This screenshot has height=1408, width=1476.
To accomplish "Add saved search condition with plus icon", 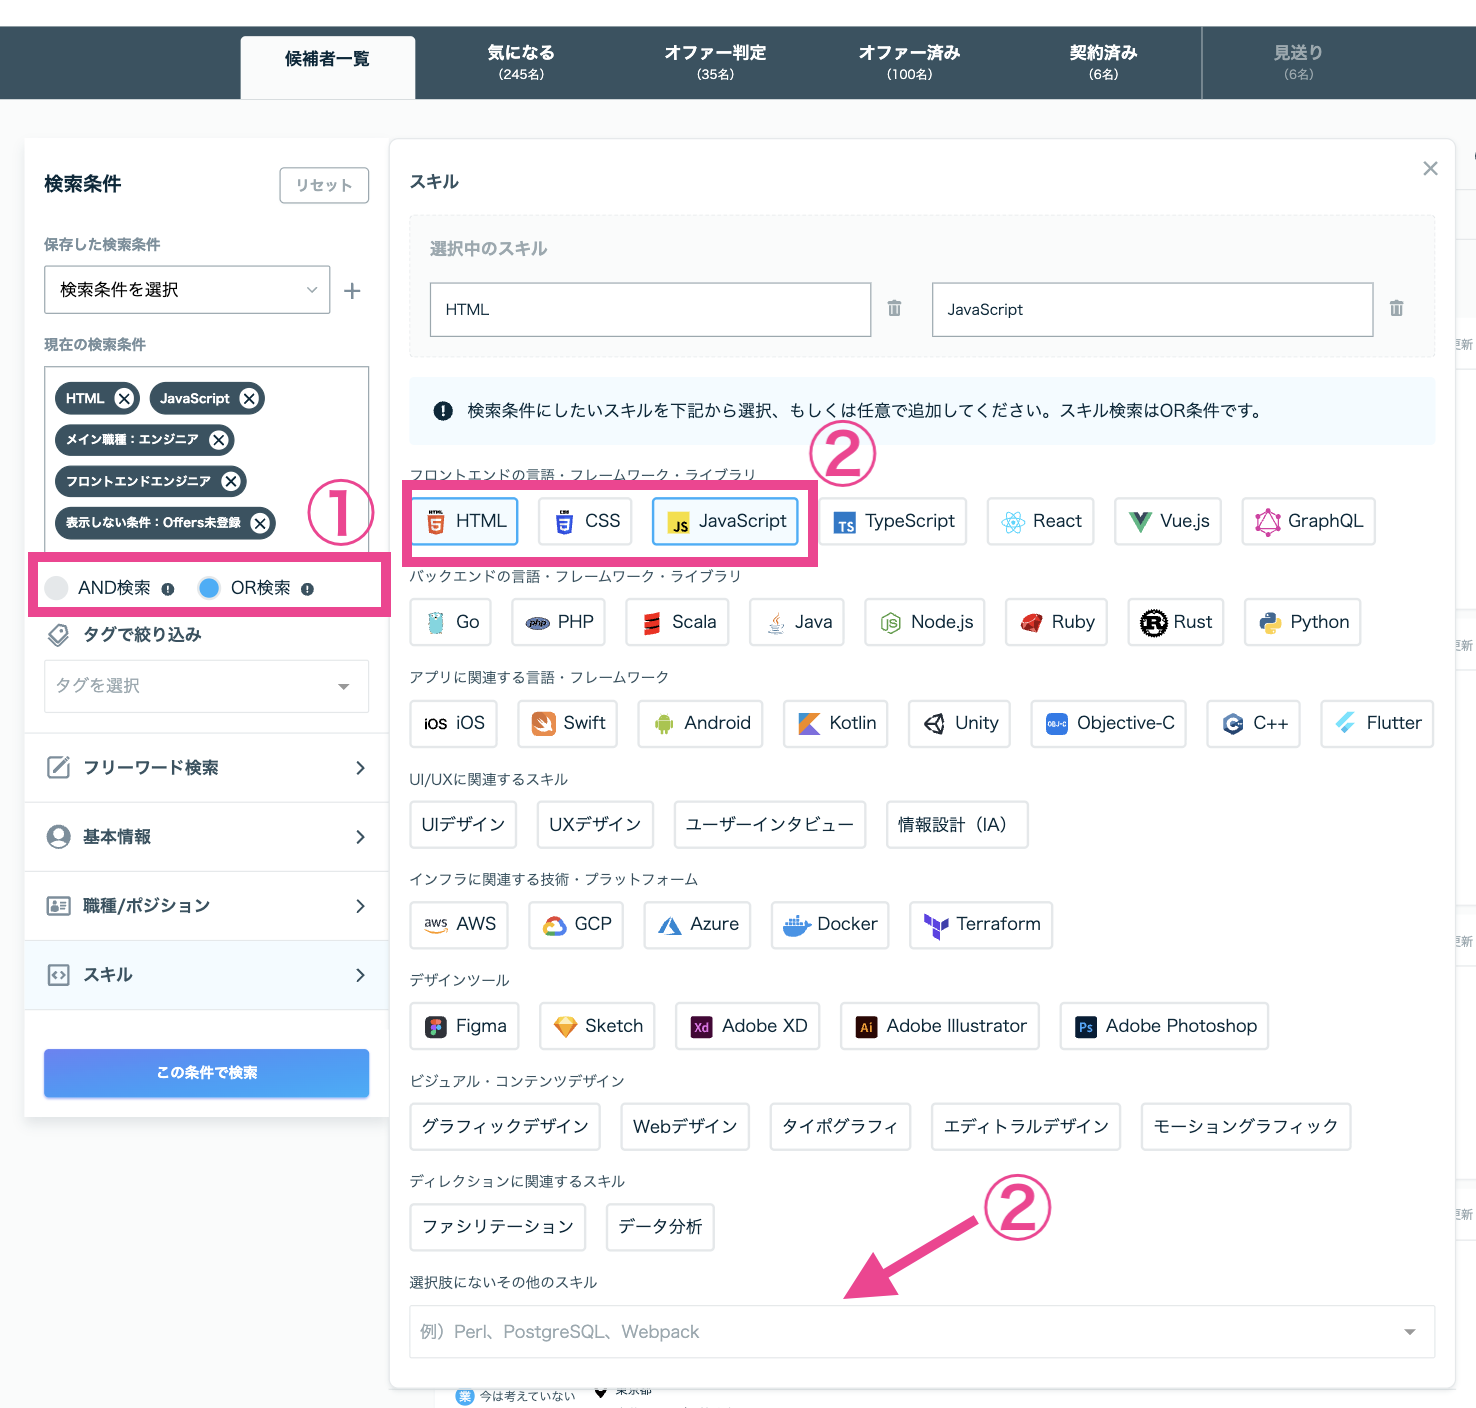I will pos(352,291).
